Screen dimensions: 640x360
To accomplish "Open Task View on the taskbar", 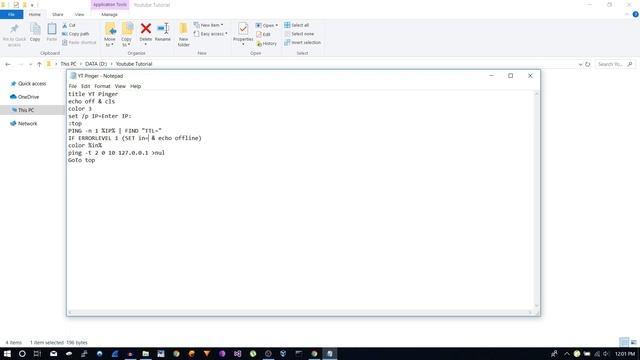I will (x=37, y=354).
